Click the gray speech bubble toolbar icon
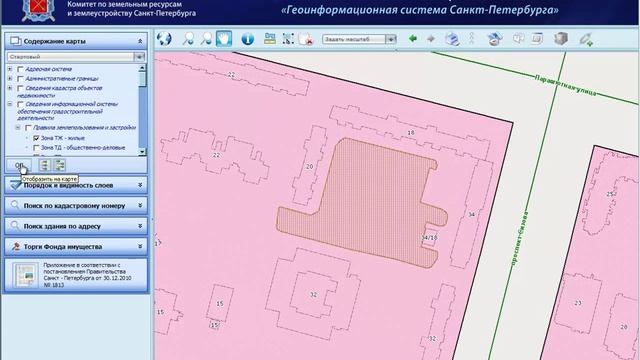 (x=518, y=39)
